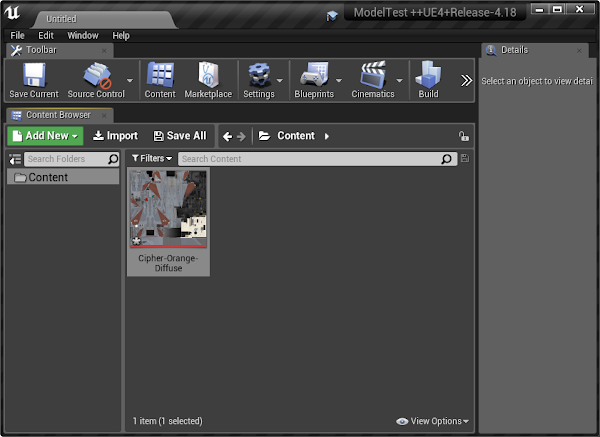Click the Content Browser tab grid icon
600x437 pixels.
tap(16, 116)
